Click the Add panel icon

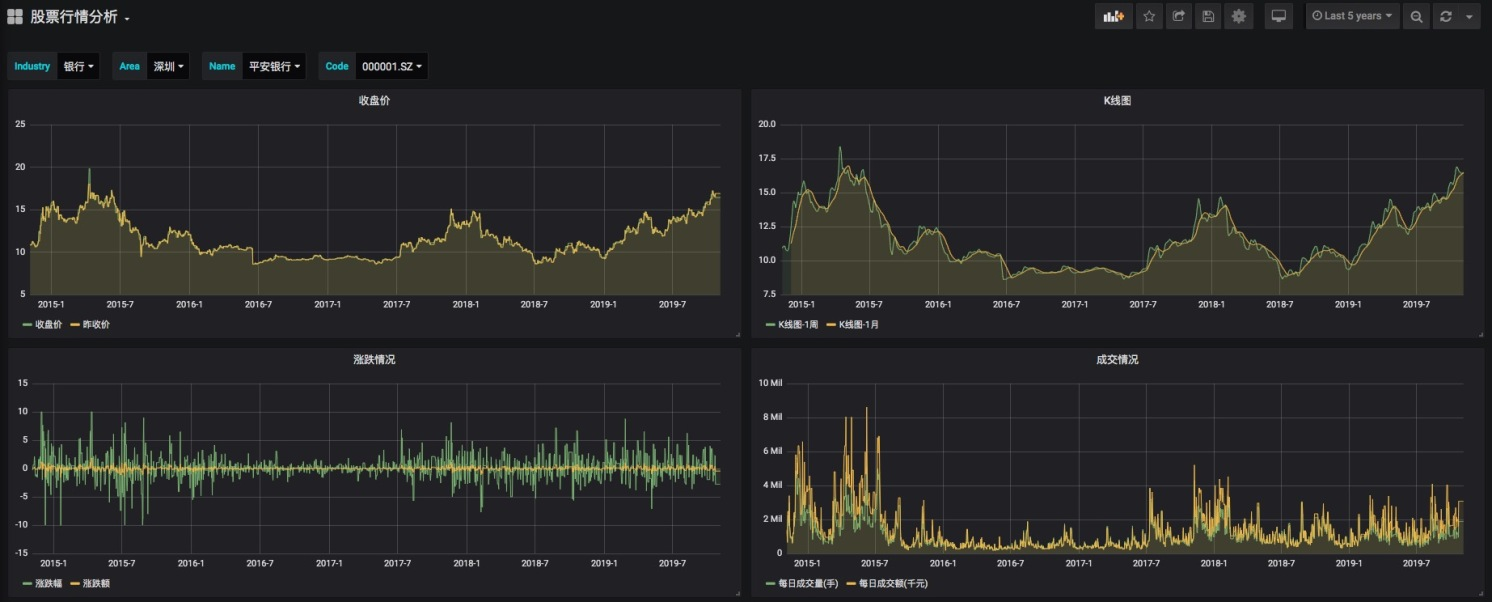tap(1113, 16)
